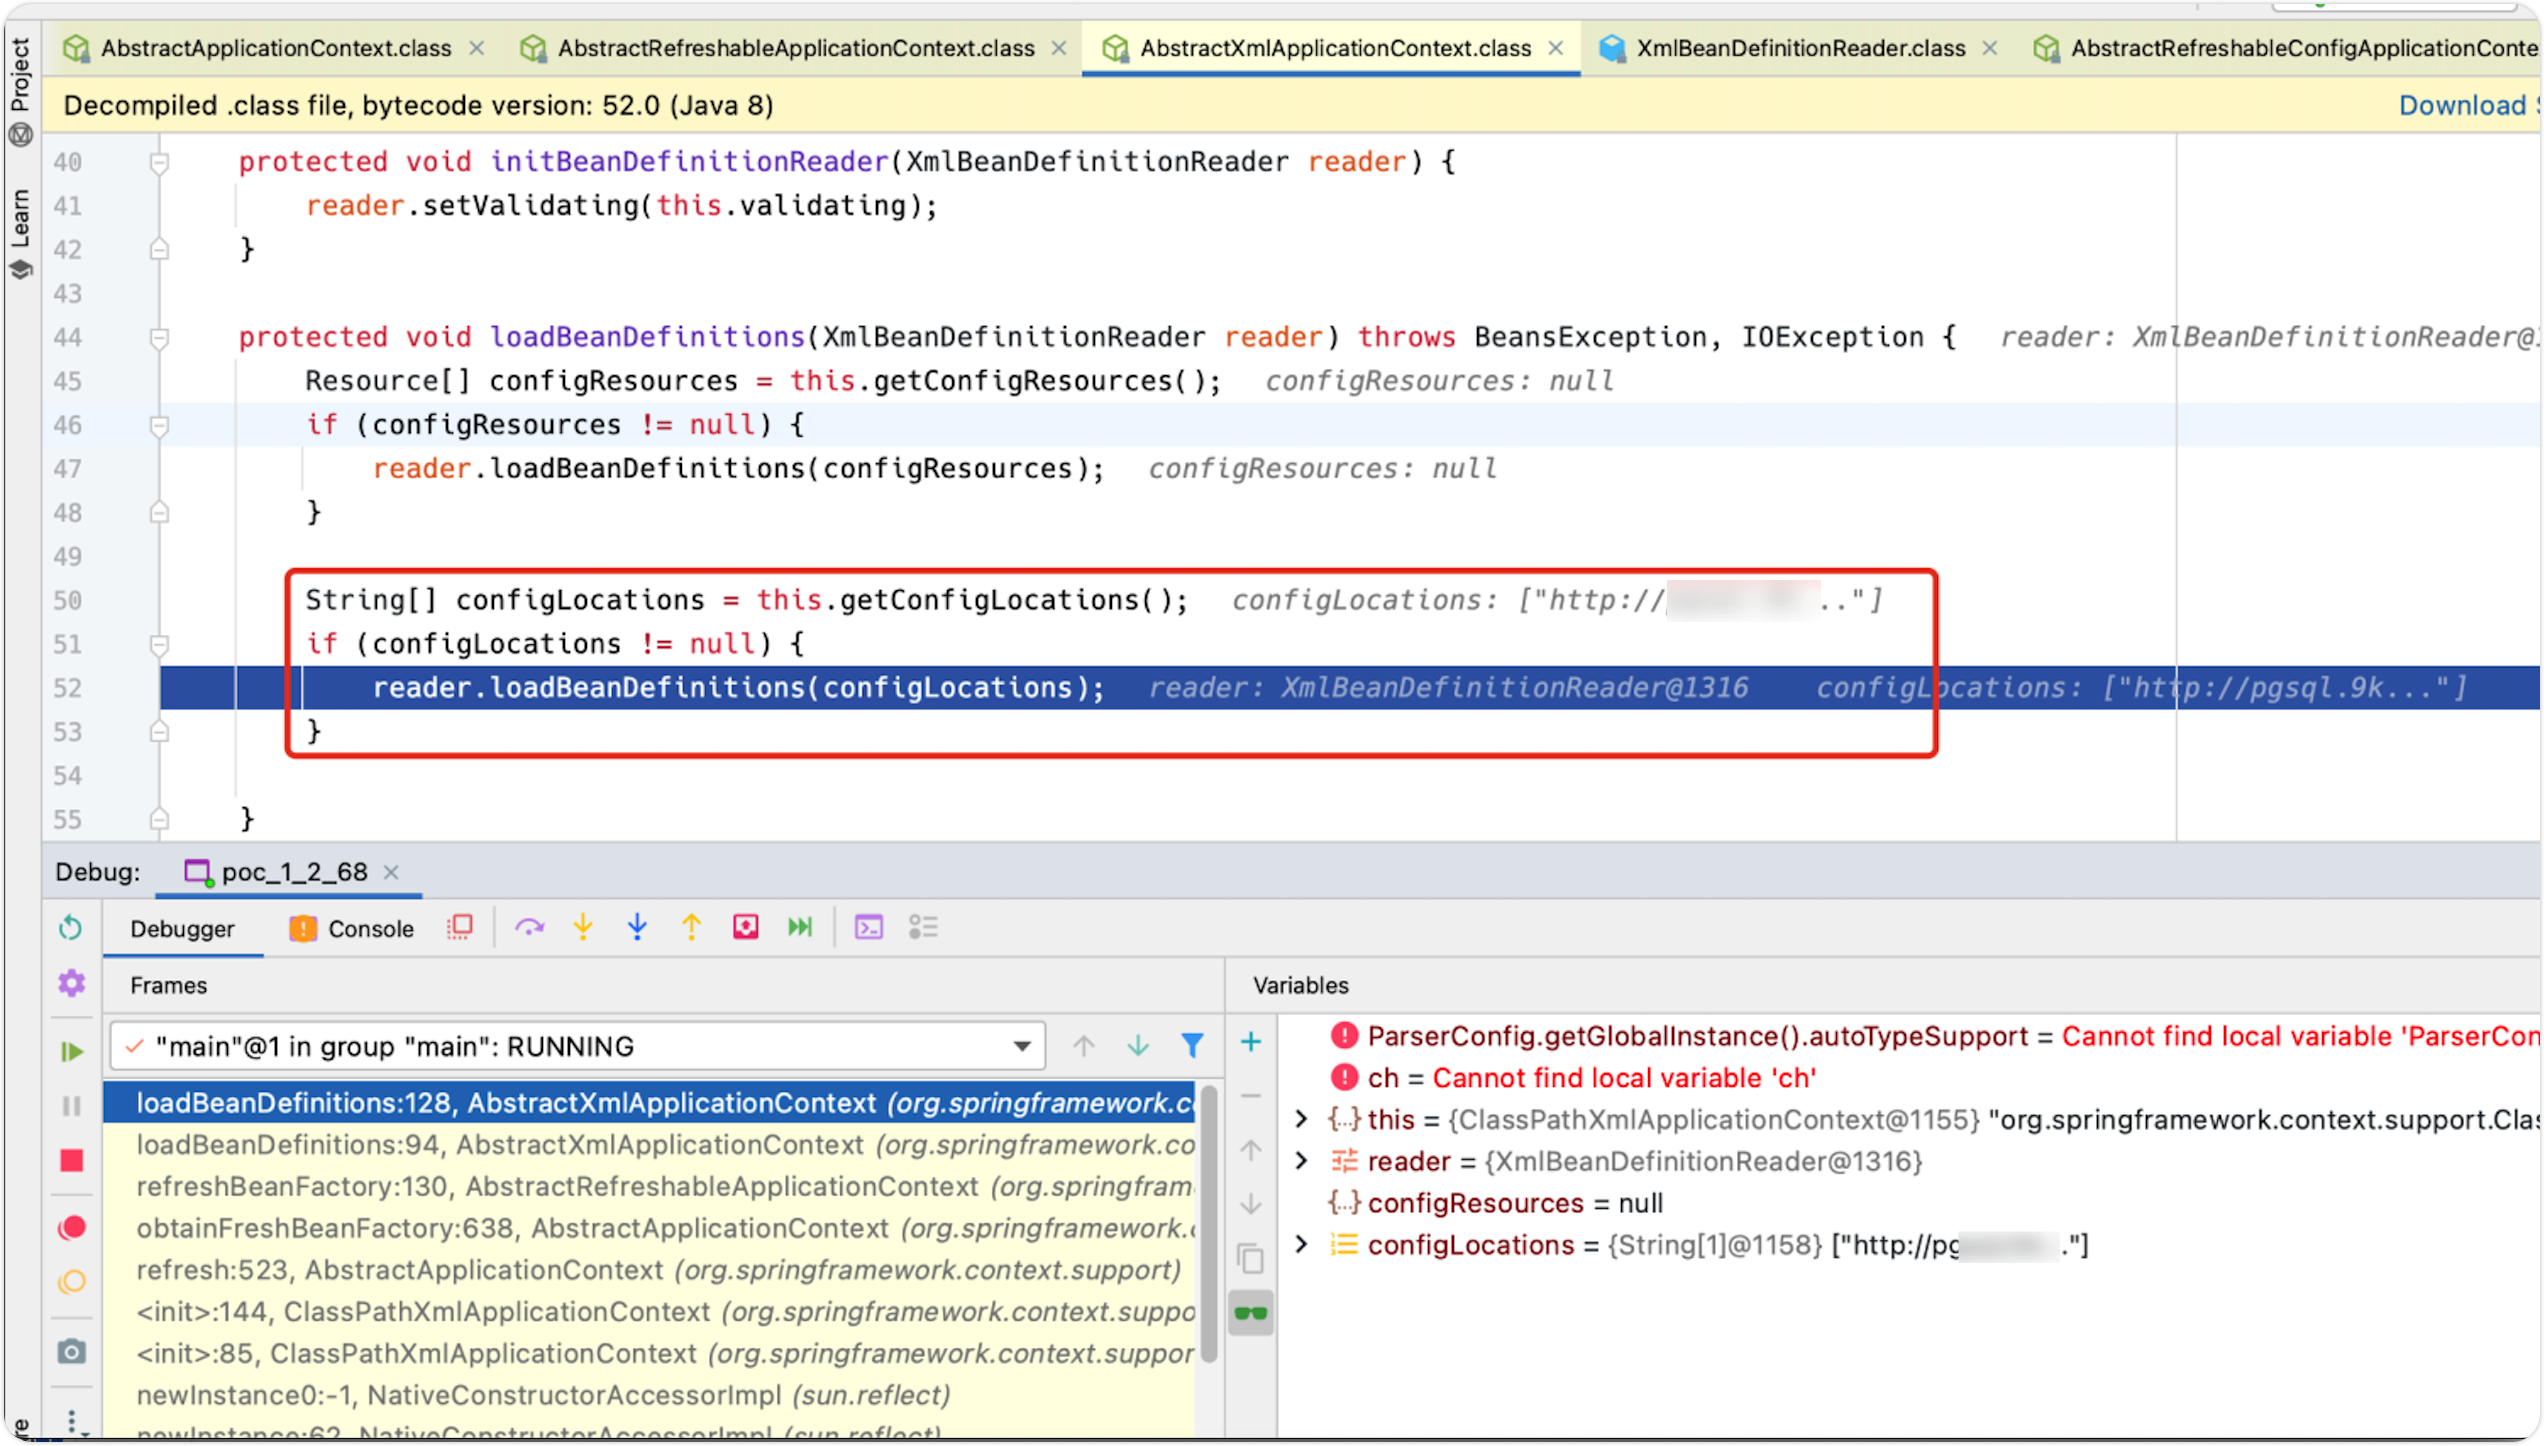This screenshot has width=2544, height=1446.
Task: Move to next frame down arrow
Action: click(1138, 1046)
